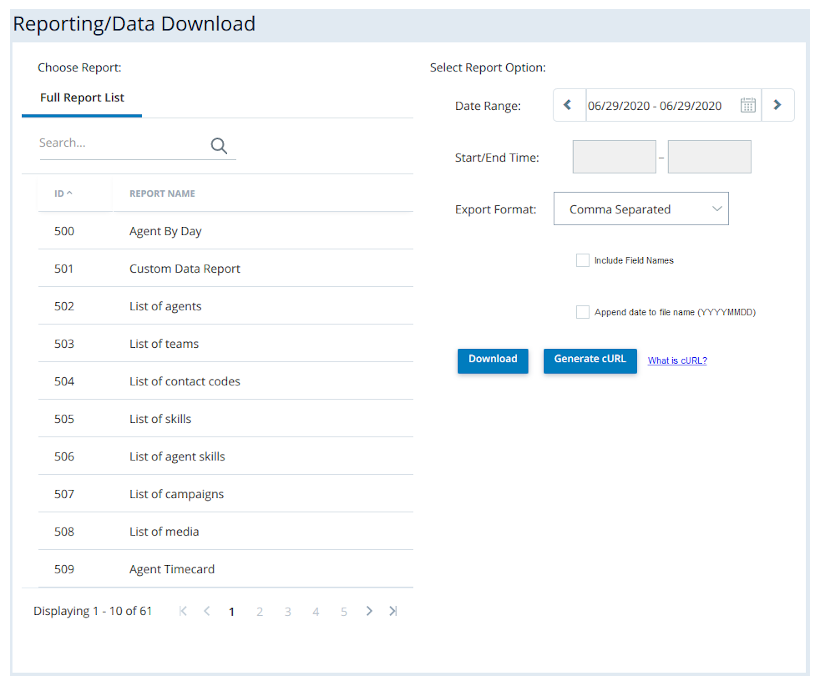The width and height of the screenshot is (815, 680).
Task: Click the start time input box
Action: [x=614, y=156]
